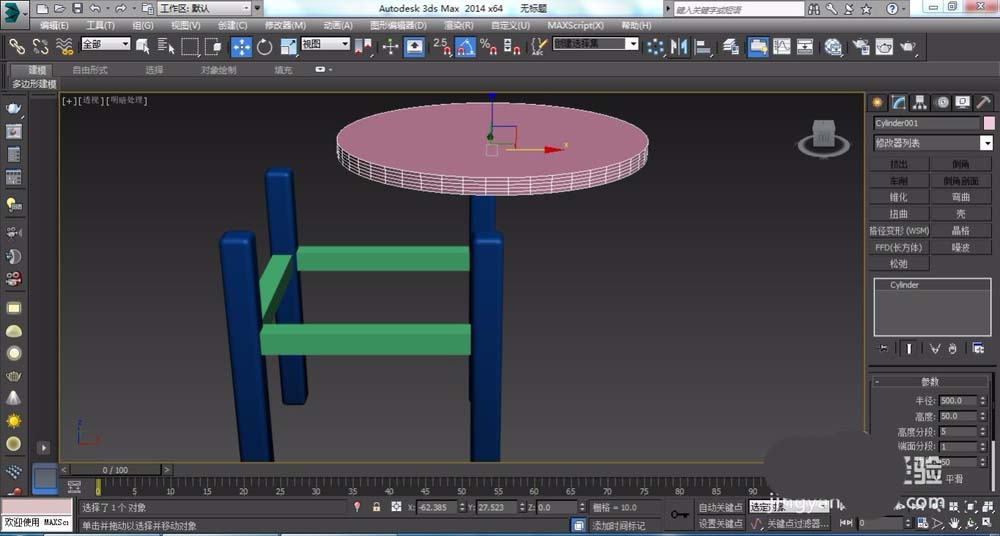Expand the modifier list (修改器列表) dropdown

click(x=986, y=143)
